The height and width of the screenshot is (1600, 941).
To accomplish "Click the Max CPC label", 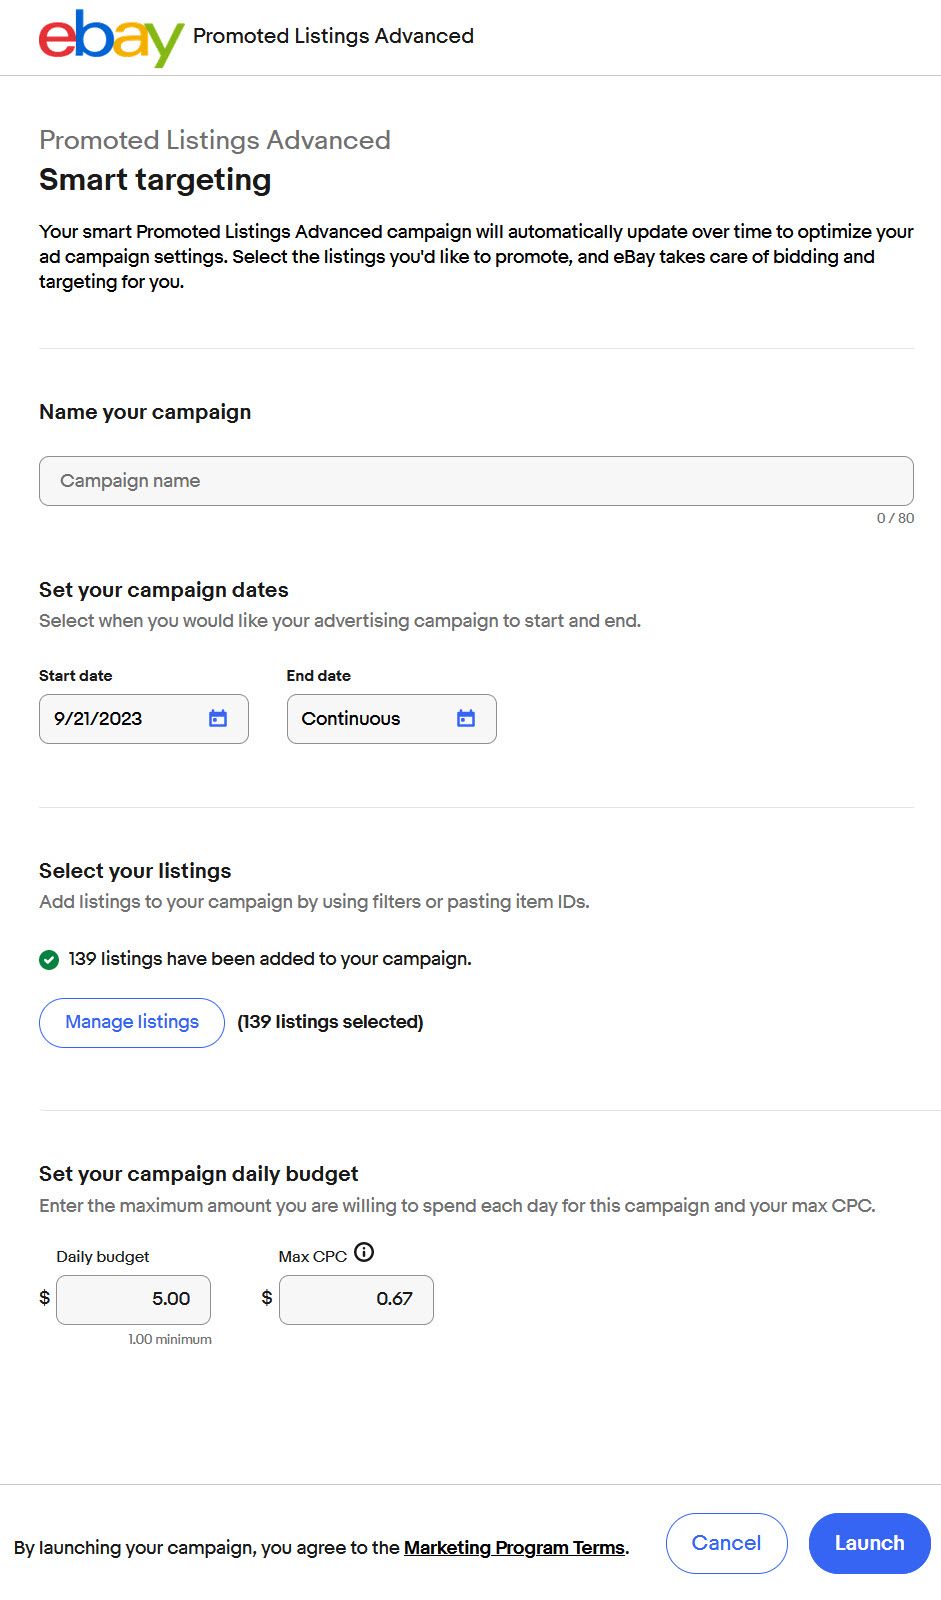I will coord(312,1256).
